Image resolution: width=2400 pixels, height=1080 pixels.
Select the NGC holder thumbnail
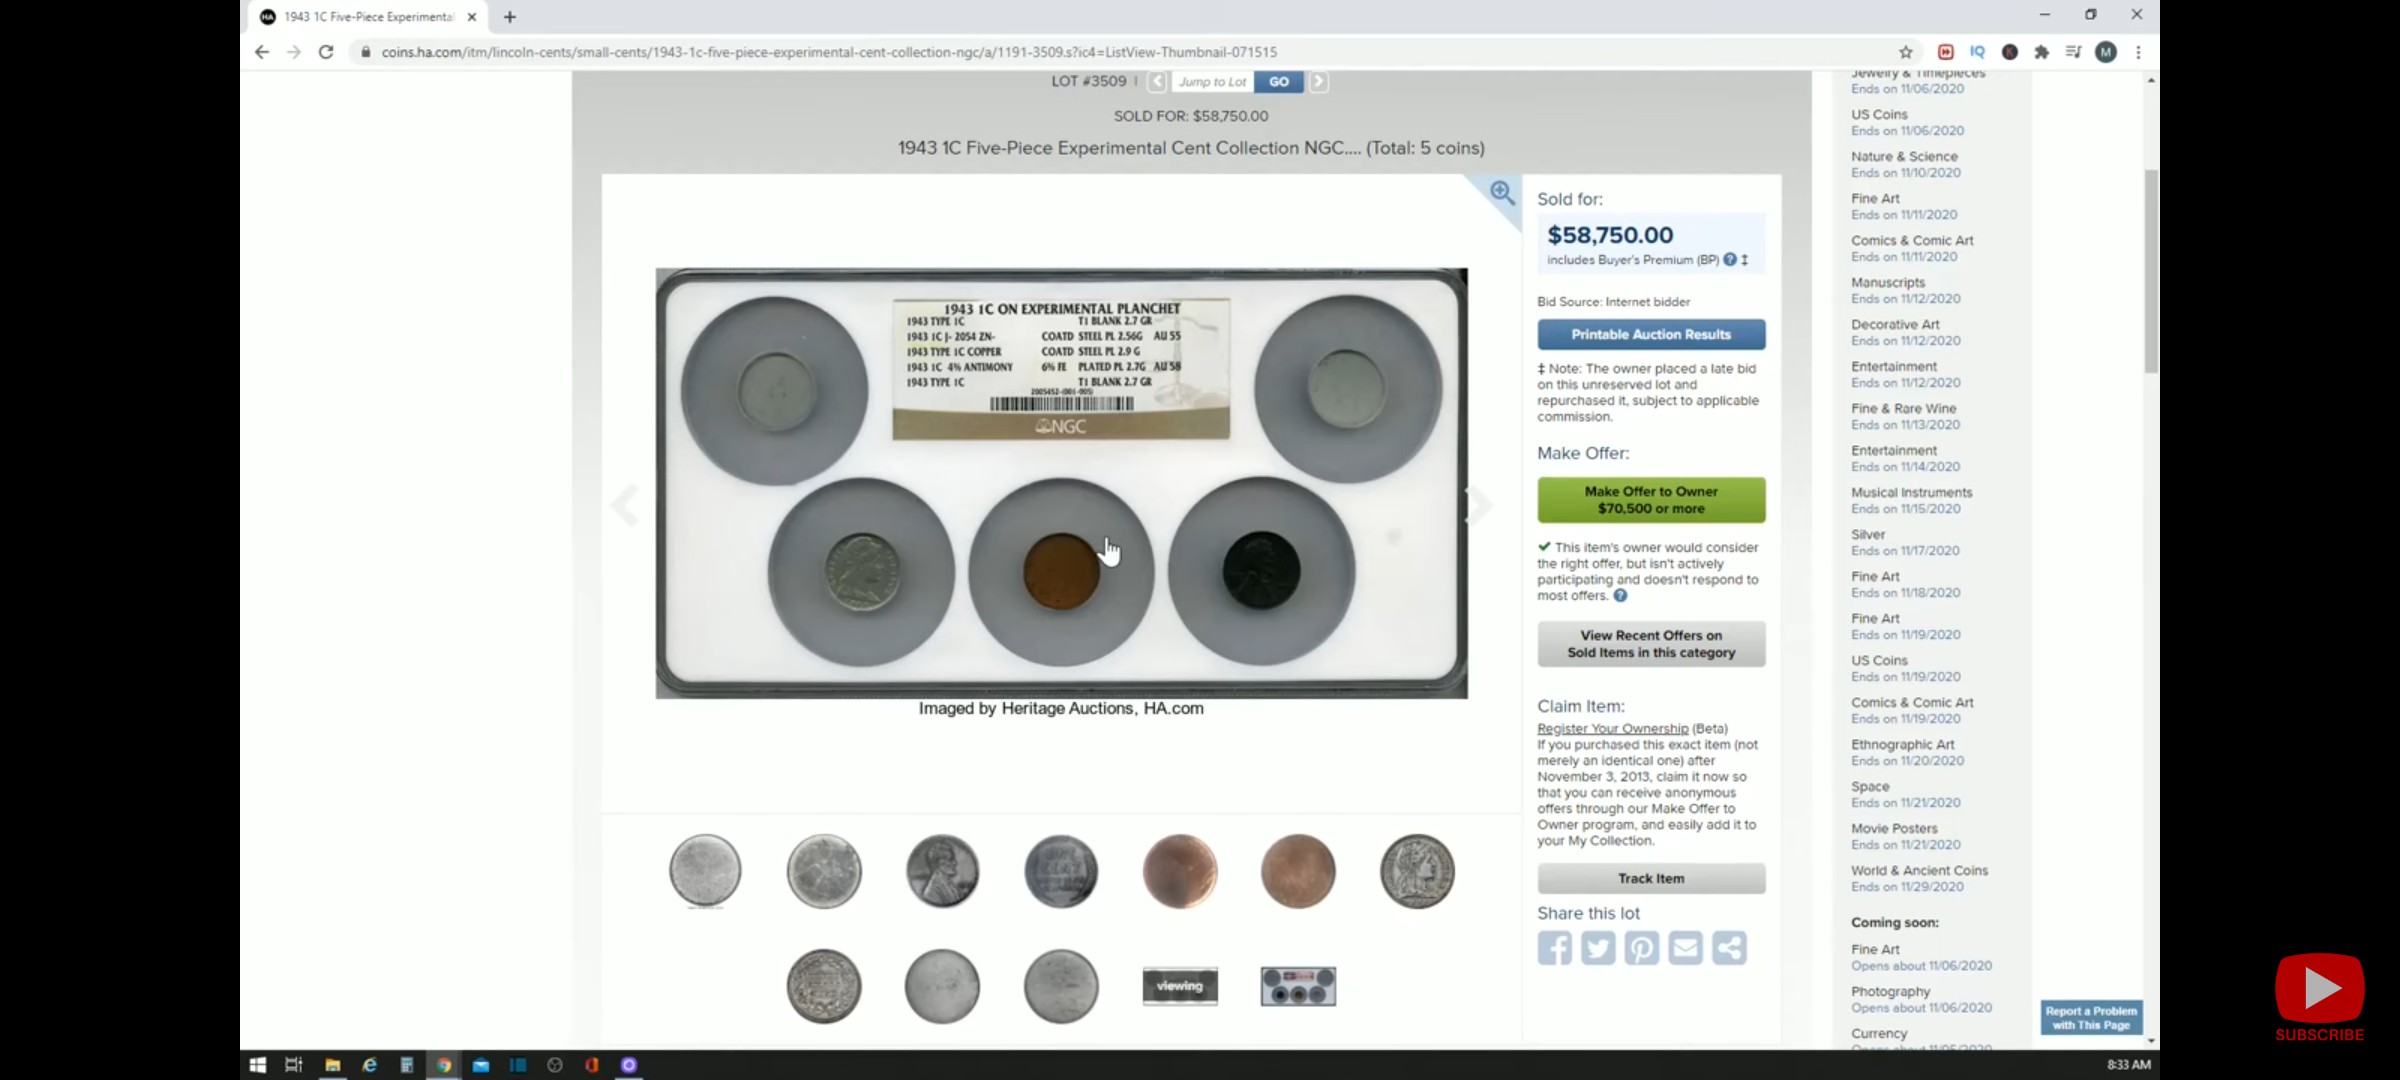[x=1298, y=986]
